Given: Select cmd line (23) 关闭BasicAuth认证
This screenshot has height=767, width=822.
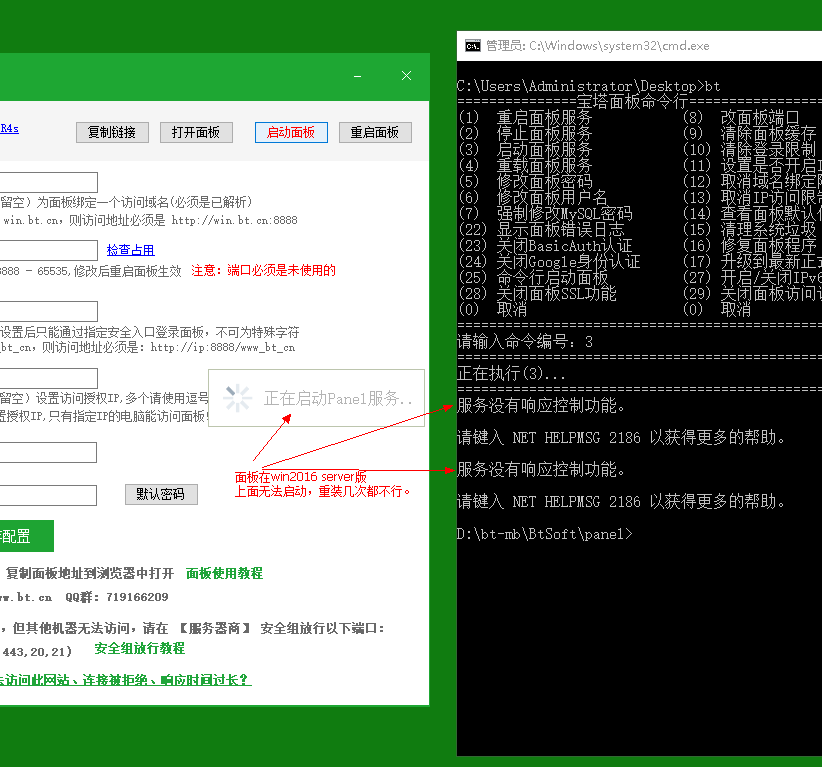Looking at the screenshot, I should point(545,246).
